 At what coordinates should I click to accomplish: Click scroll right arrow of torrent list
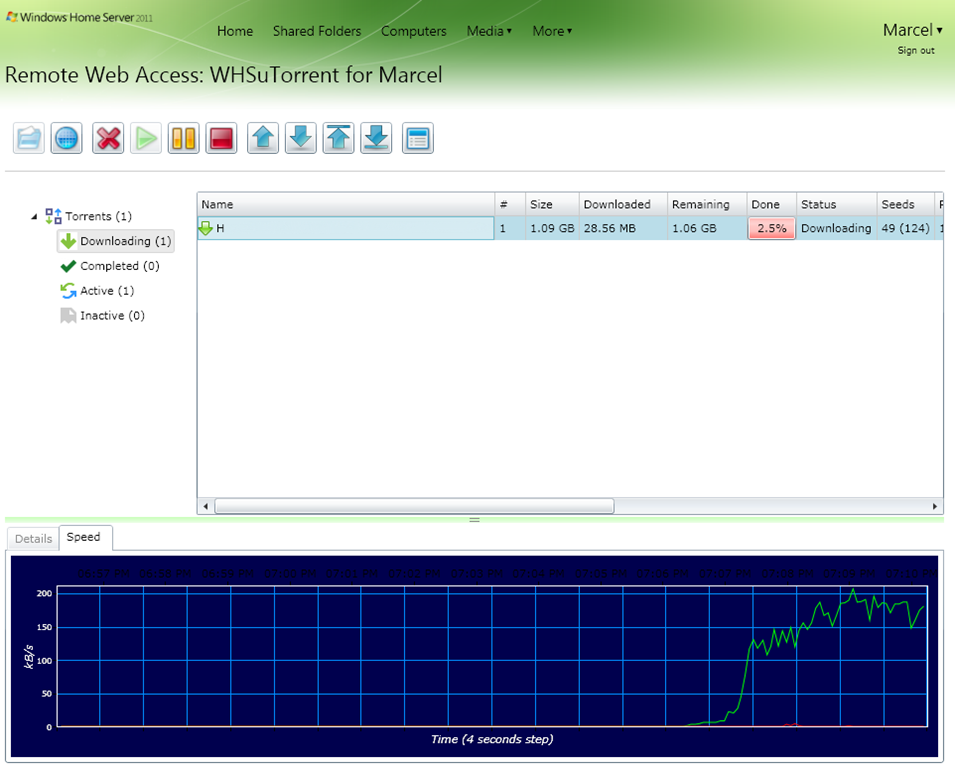(935, 506)
